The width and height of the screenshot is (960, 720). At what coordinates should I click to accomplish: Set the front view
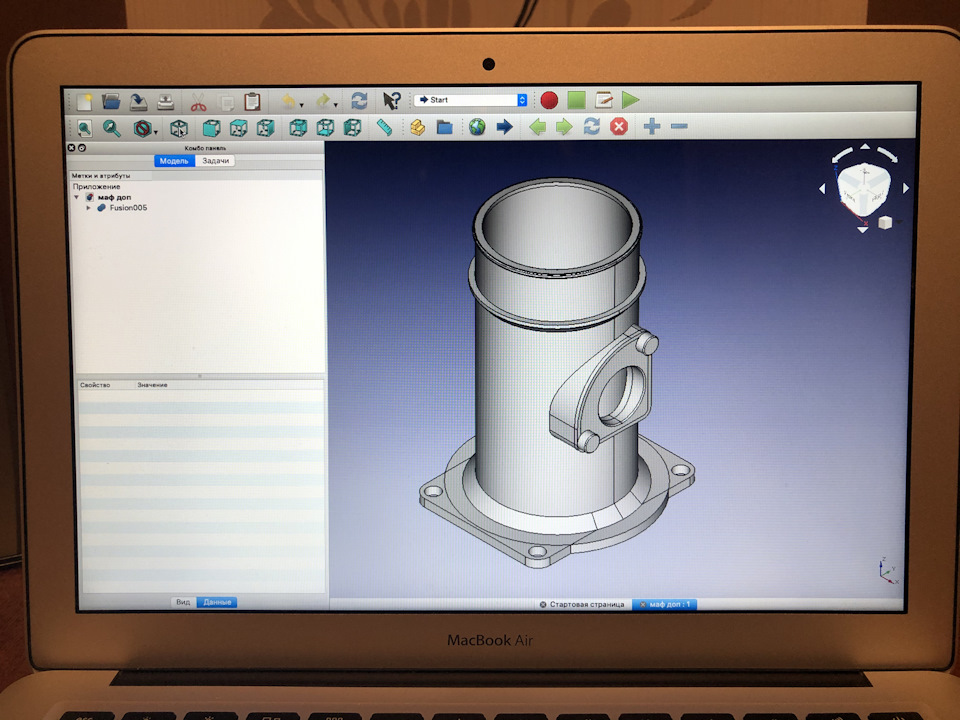point(211,128)
